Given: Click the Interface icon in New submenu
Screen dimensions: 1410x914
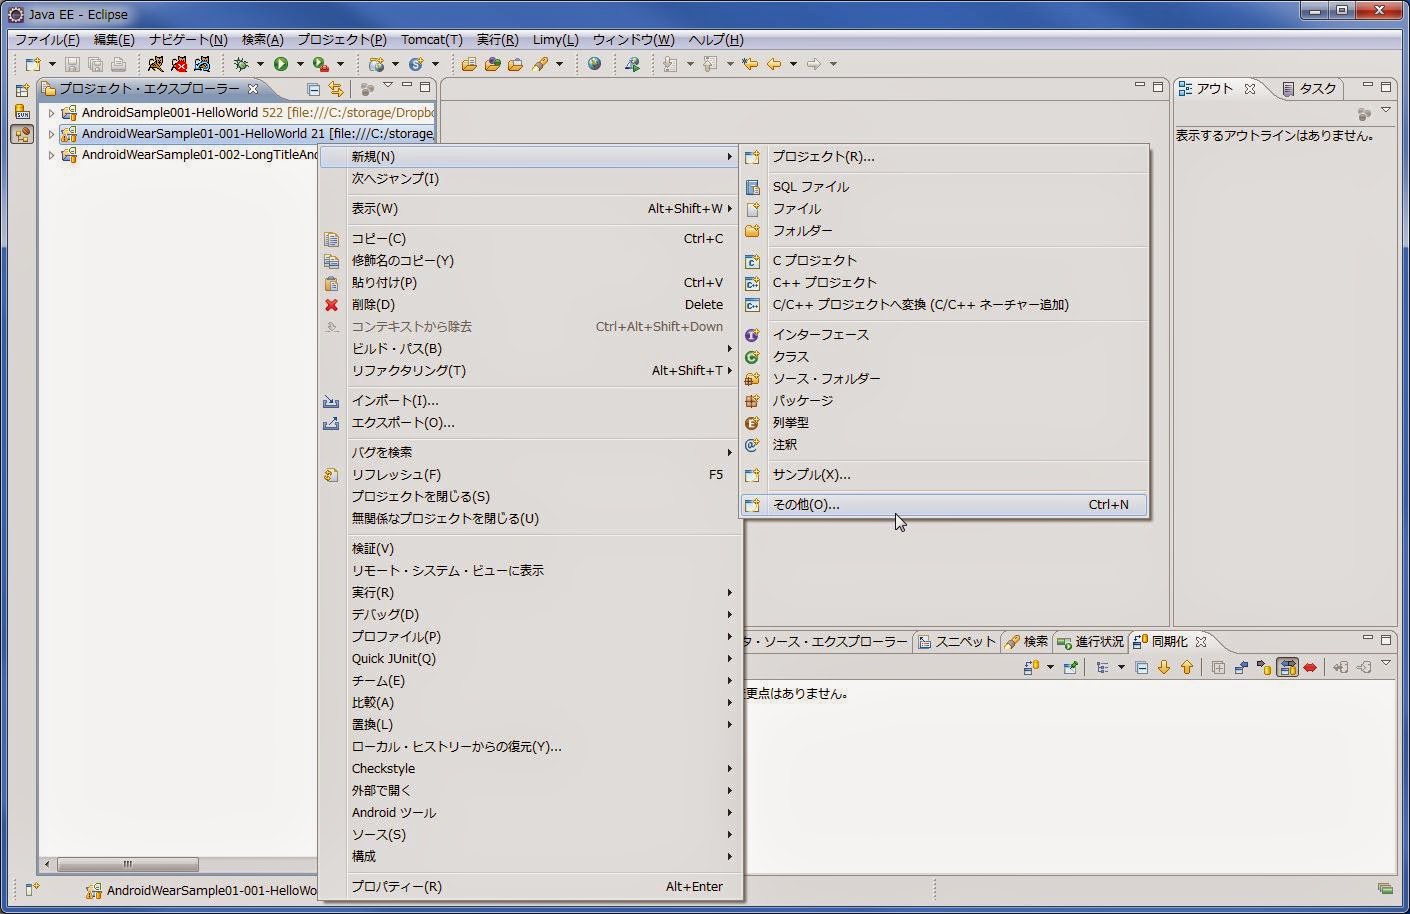Looking at the screenshot, I should (752, 335).
